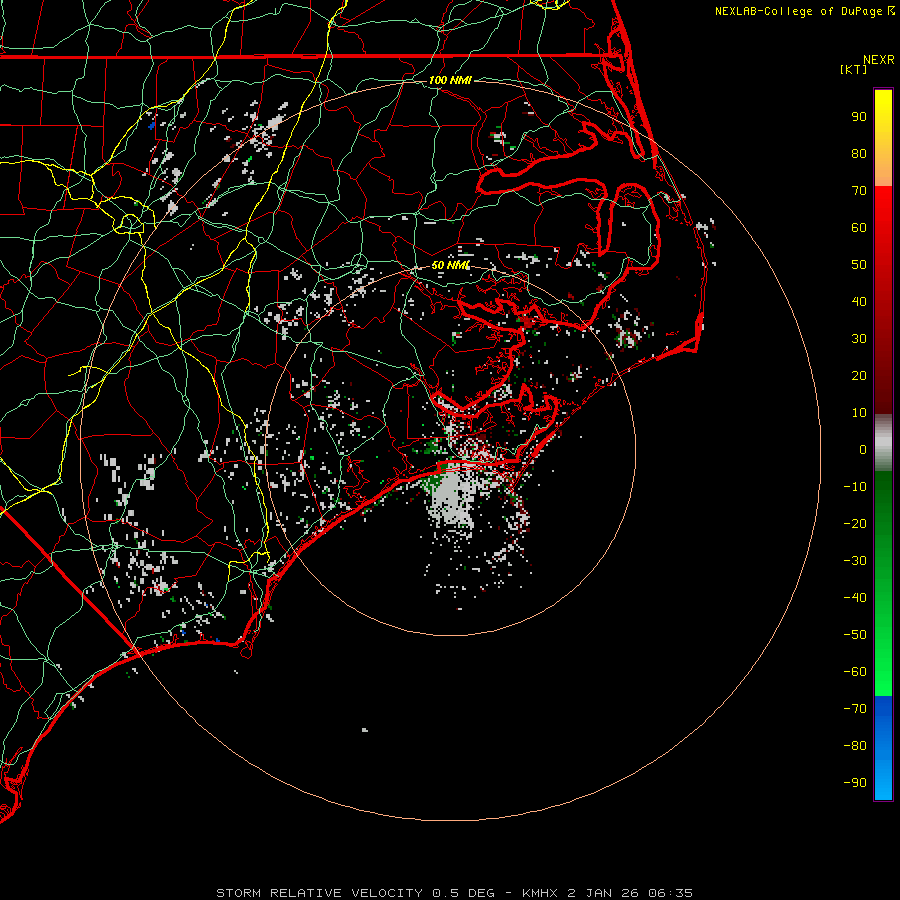Viewport: 900px width, 900px height.
Task: Click the -60 value on the velocity scale
Action: click(855, 672)
